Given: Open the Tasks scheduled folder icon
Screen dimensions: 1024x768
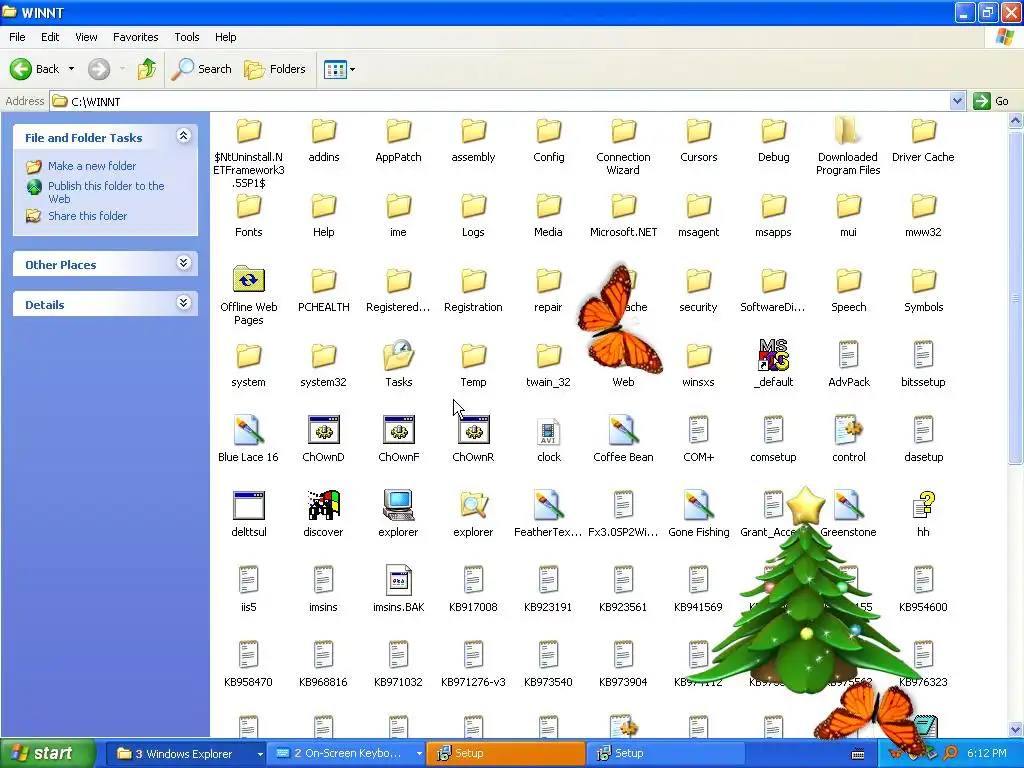Looking at the screenshot, I should pyautogui.click(x=398, y=357).
